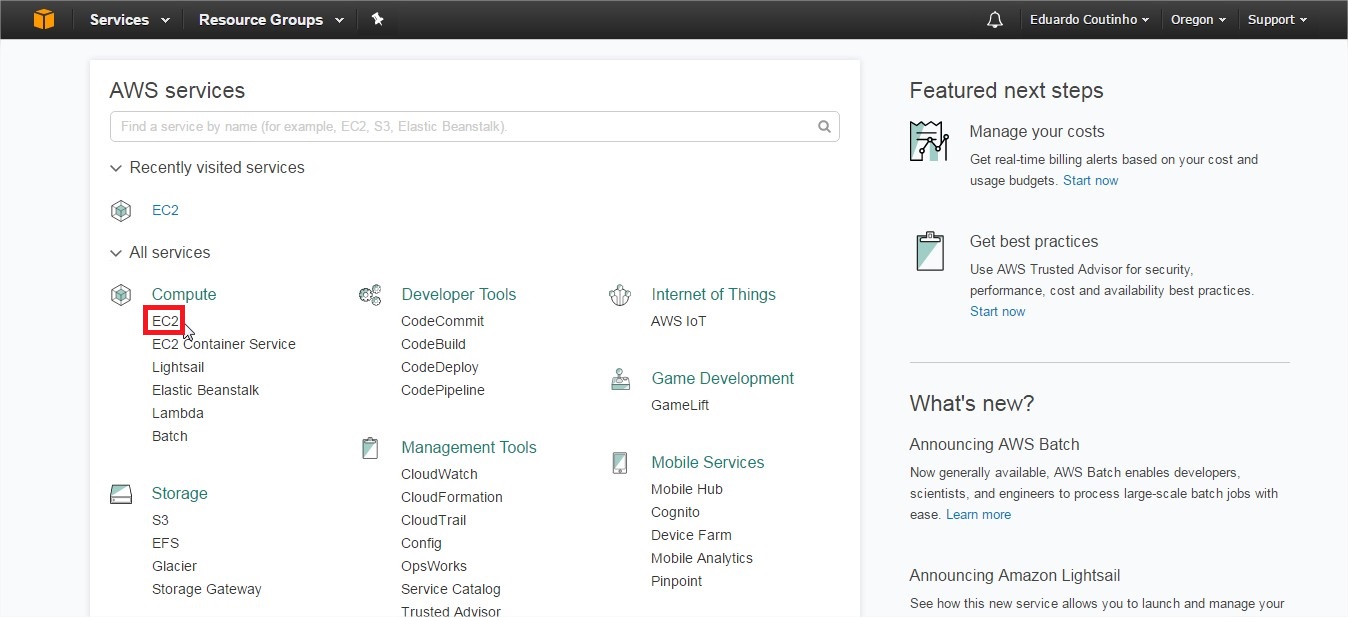Open Device Farm service
The image size is (1348, 617).
point(691,535)
